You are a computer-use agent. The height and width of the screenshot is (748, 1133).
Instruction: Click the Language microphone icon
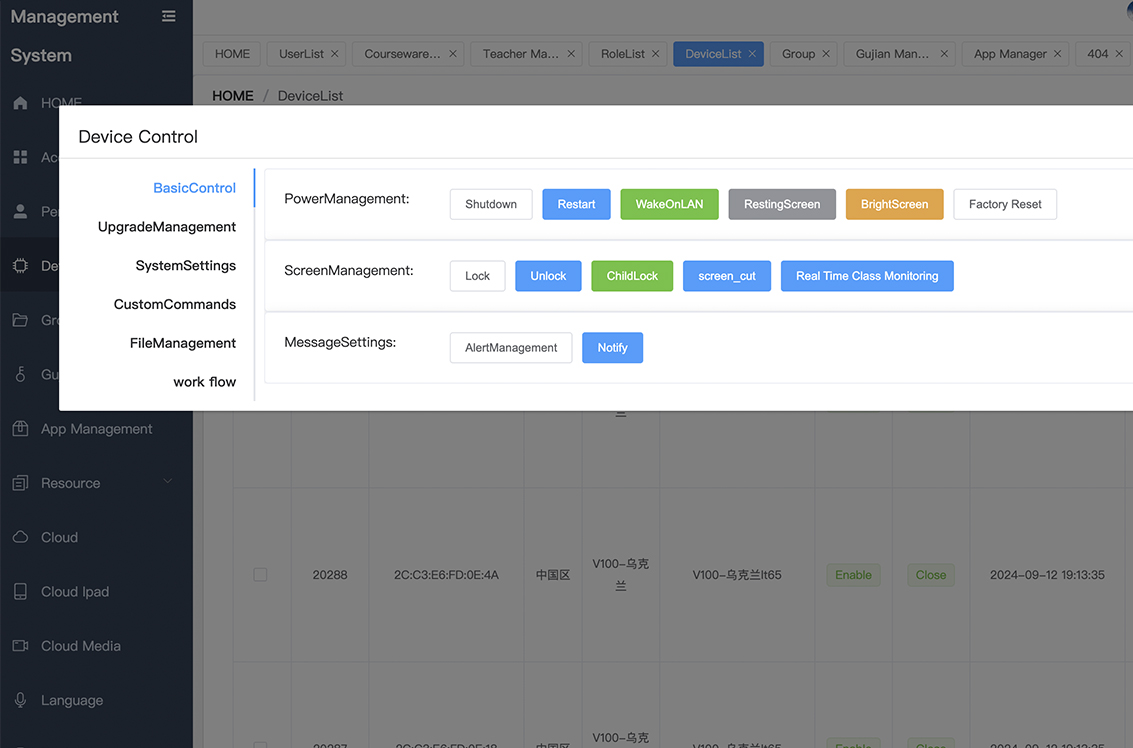[20, 700]
